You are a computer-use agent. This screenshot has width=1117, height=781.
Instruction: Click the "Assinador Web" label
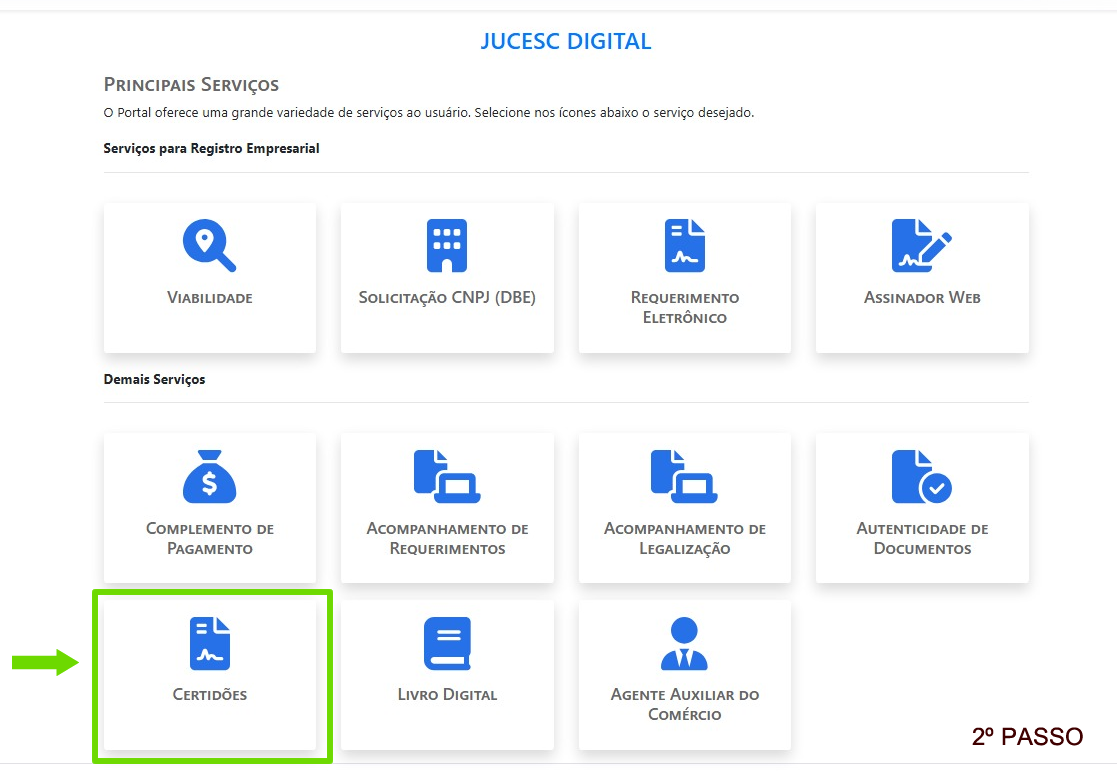(921, 298)
